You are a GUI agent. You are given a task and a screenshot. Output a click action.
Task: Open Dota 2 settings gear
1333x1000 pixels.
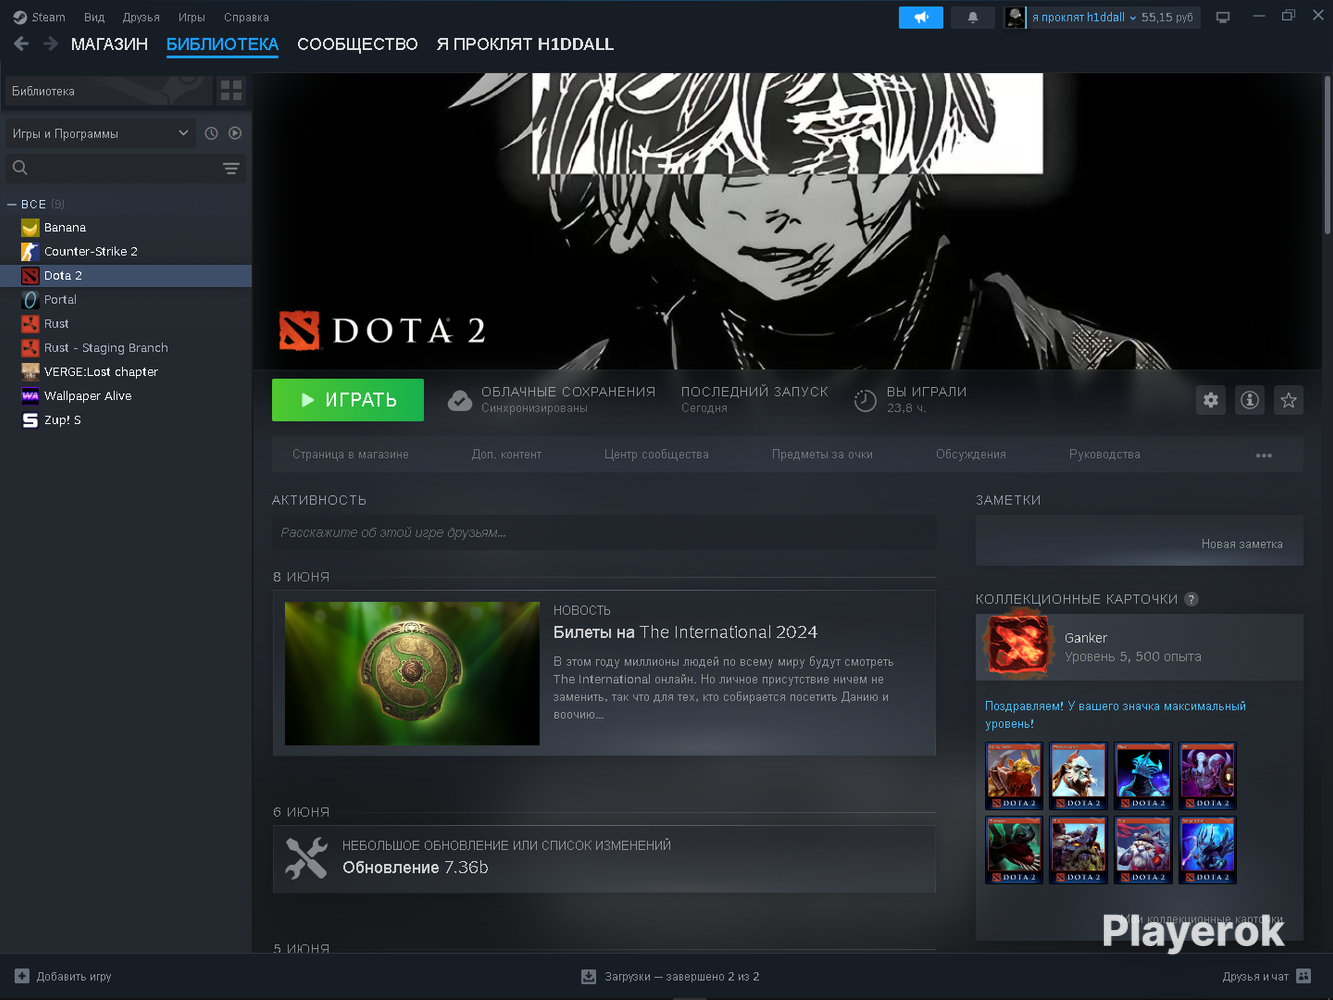point(1211,400)
